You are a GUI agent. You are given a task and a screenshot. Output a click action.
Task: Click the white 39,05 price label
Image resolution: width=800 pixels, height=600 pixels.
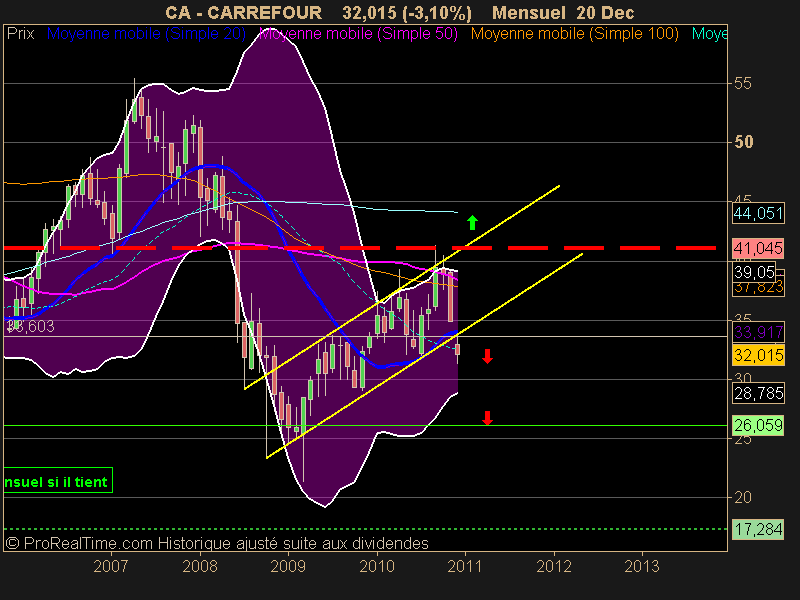pos(754,272)
